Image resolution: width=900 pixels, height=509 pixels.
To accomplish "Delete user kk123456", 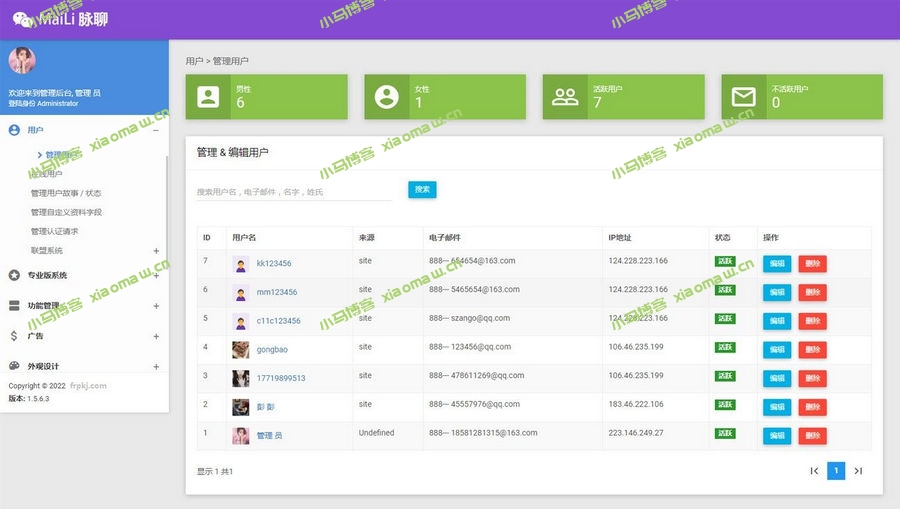I will tap(813, 263).
